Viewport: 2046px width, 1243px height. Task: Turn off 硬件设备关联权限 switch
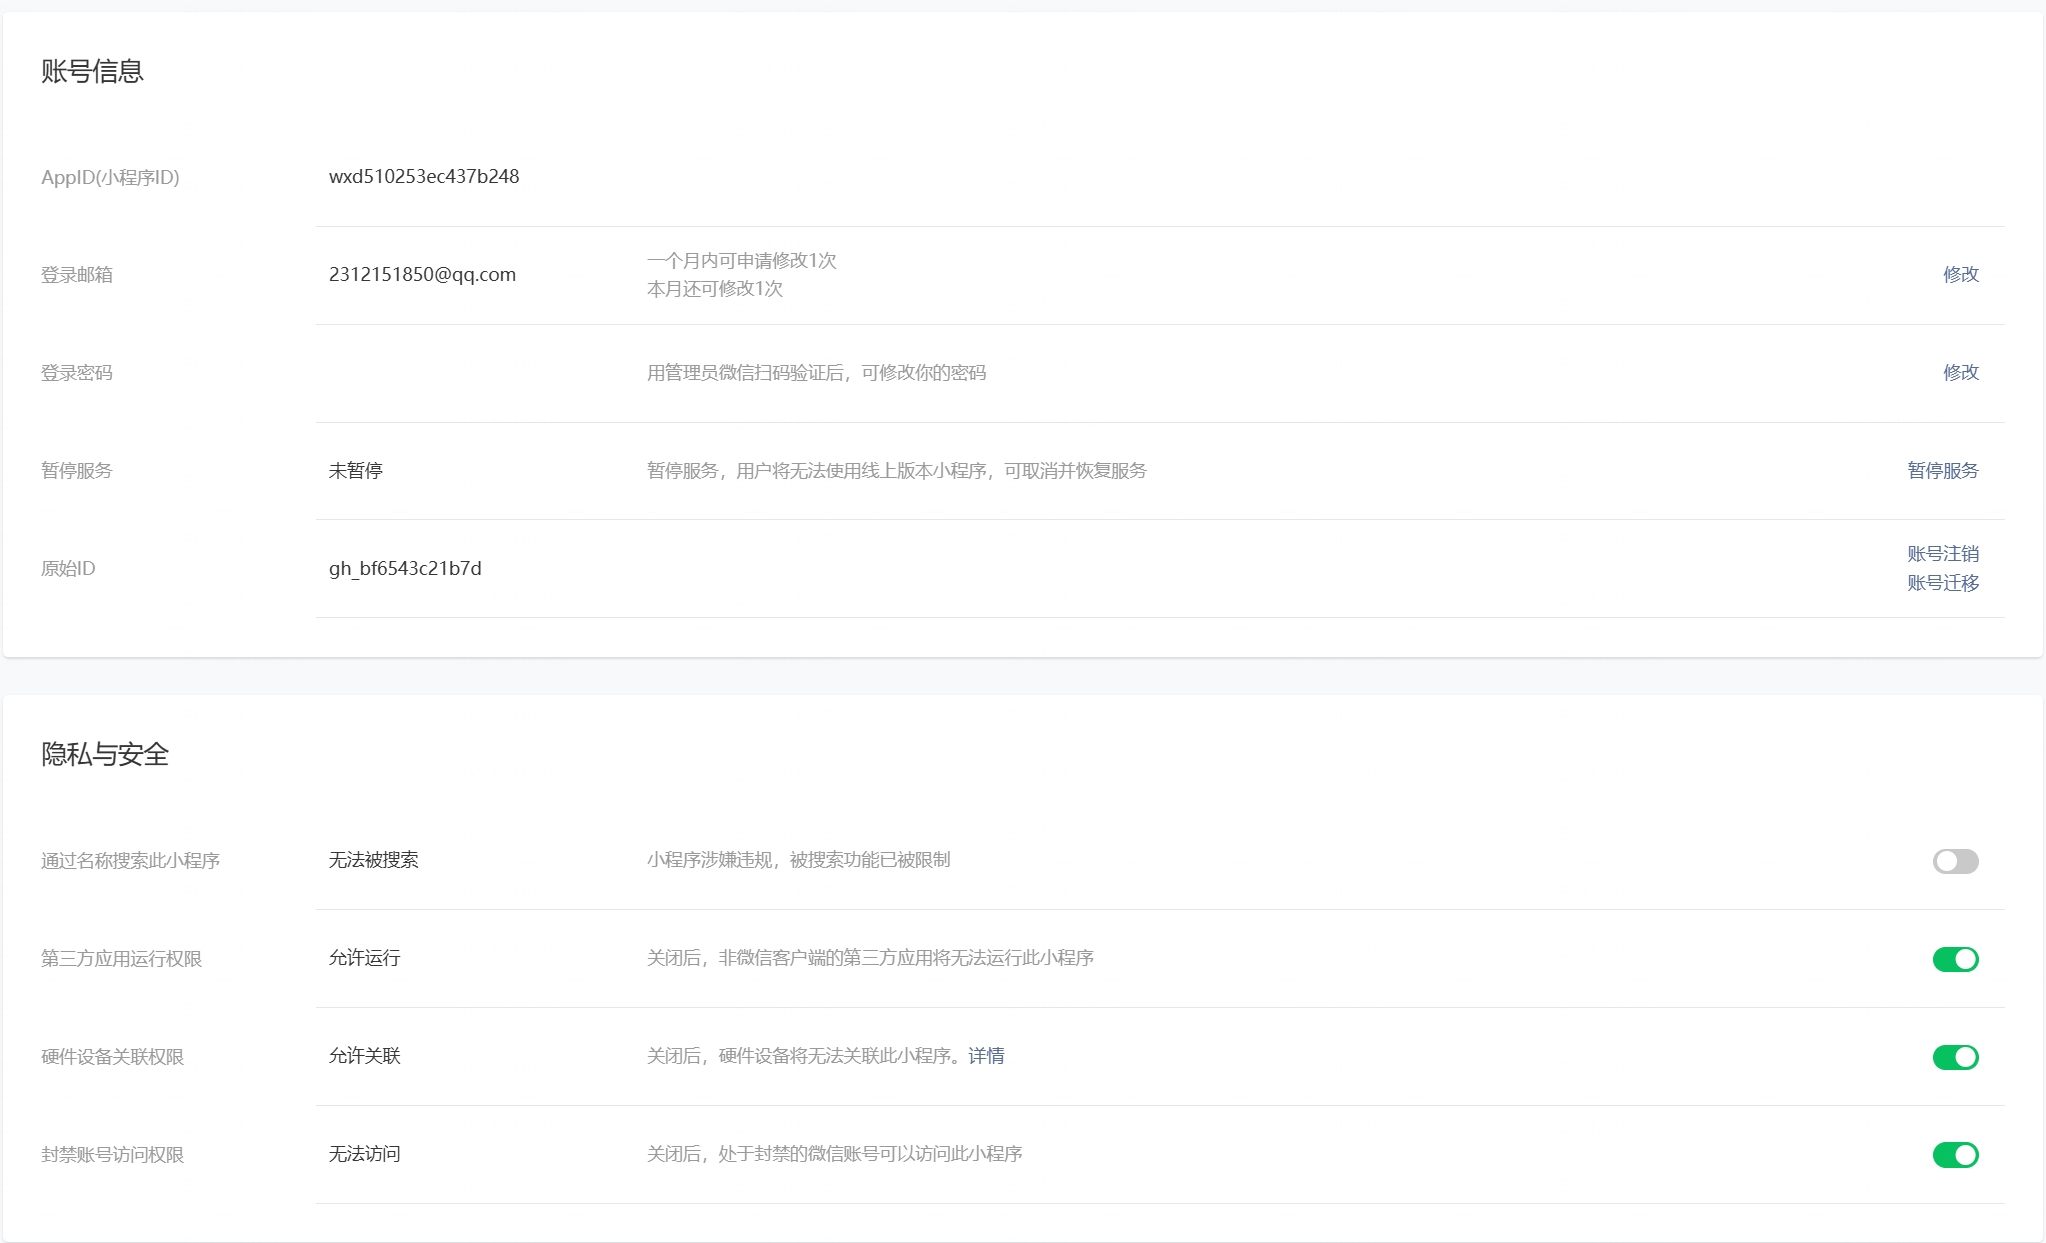coord(1955,1057)
